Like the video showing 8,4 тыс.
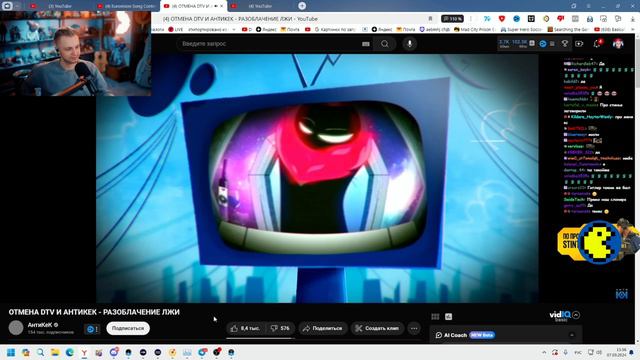 [x=245, y=328]
